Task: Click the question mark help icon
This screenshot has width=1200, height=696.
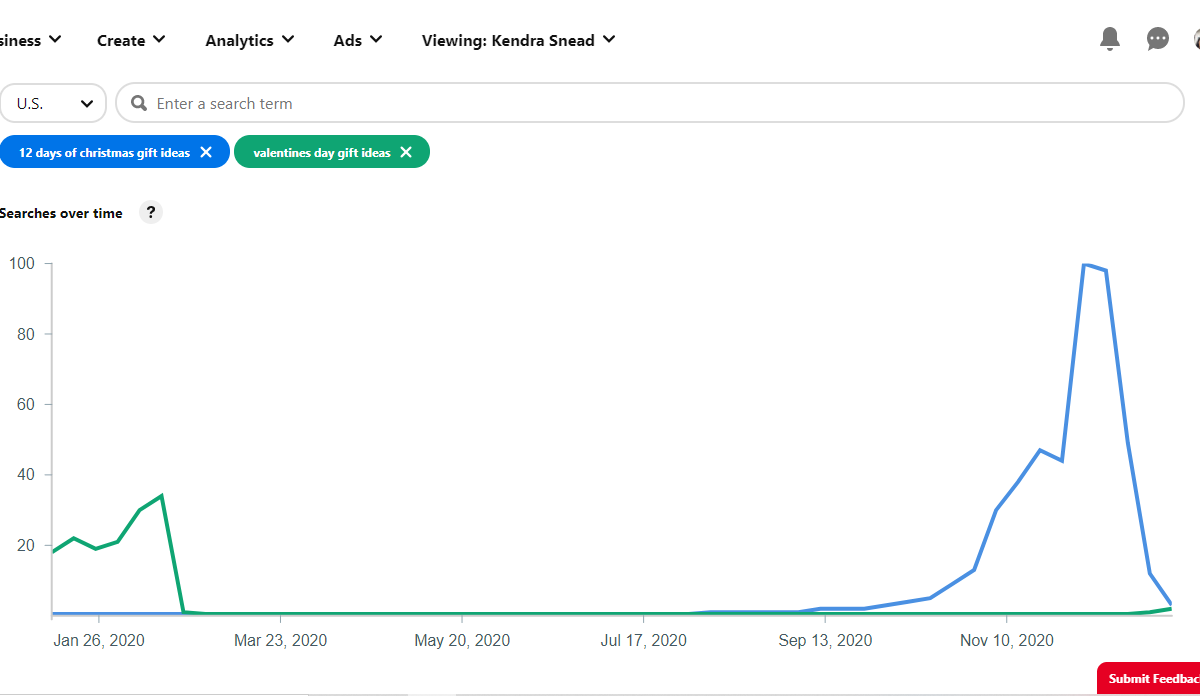Action: 151,212
